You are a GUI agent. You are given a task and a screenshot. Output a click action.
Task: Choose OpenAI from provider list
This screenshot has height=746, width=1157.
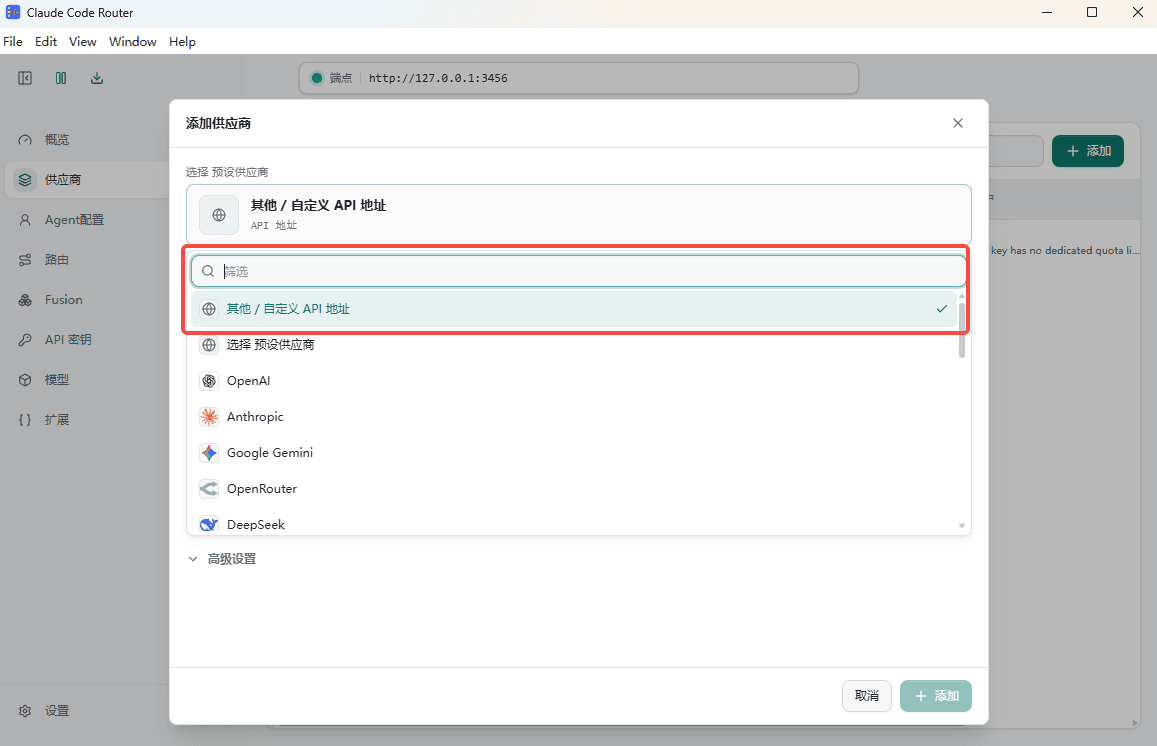[x=574, y=381]
